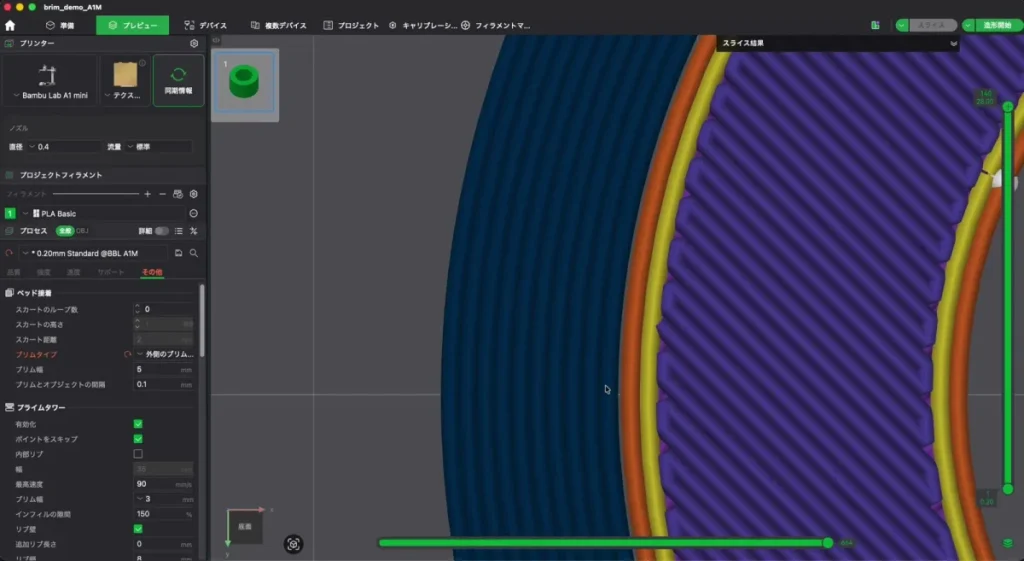Switch to the サポート settings tab

[x=110, y=272]
